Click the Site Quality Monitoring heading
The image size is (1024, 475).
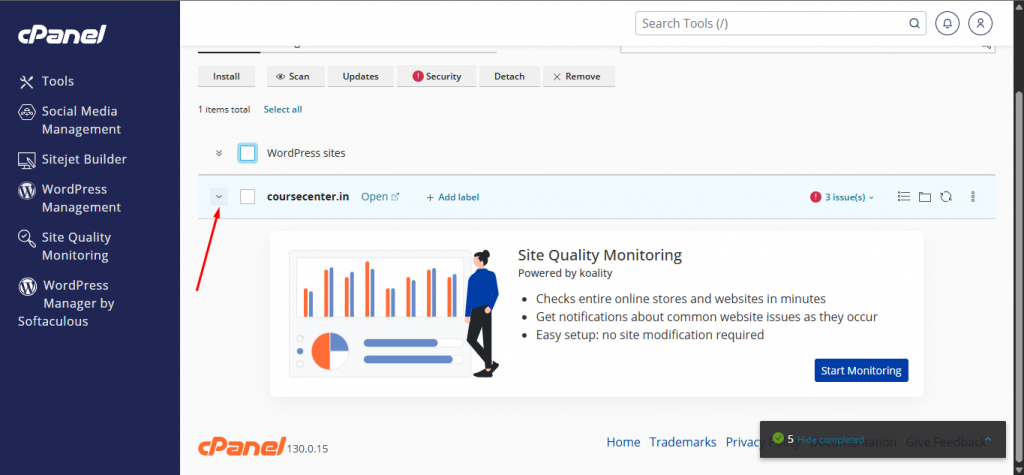(600, 255)
